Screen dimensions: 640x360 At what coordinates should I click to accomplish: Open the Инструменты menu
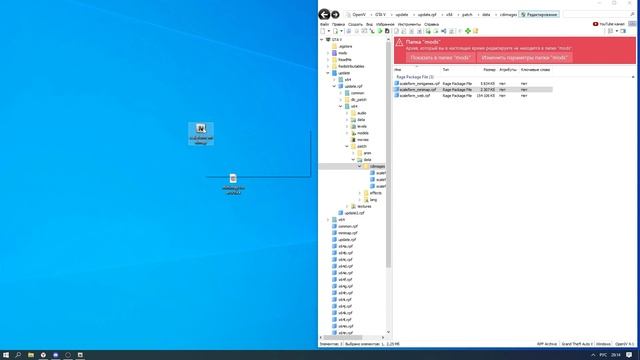pyautogui.click(x=409, y=24)
